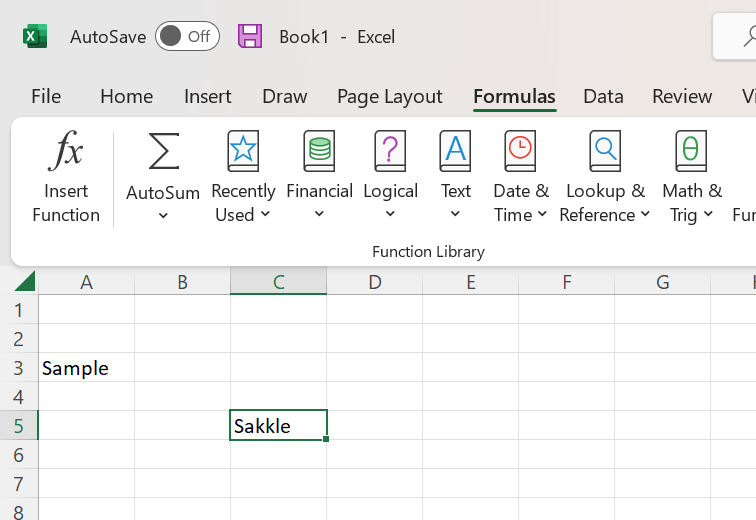Screen dimensions: 756x520
Task: Select column B header
Action: (x=182, y=282)
